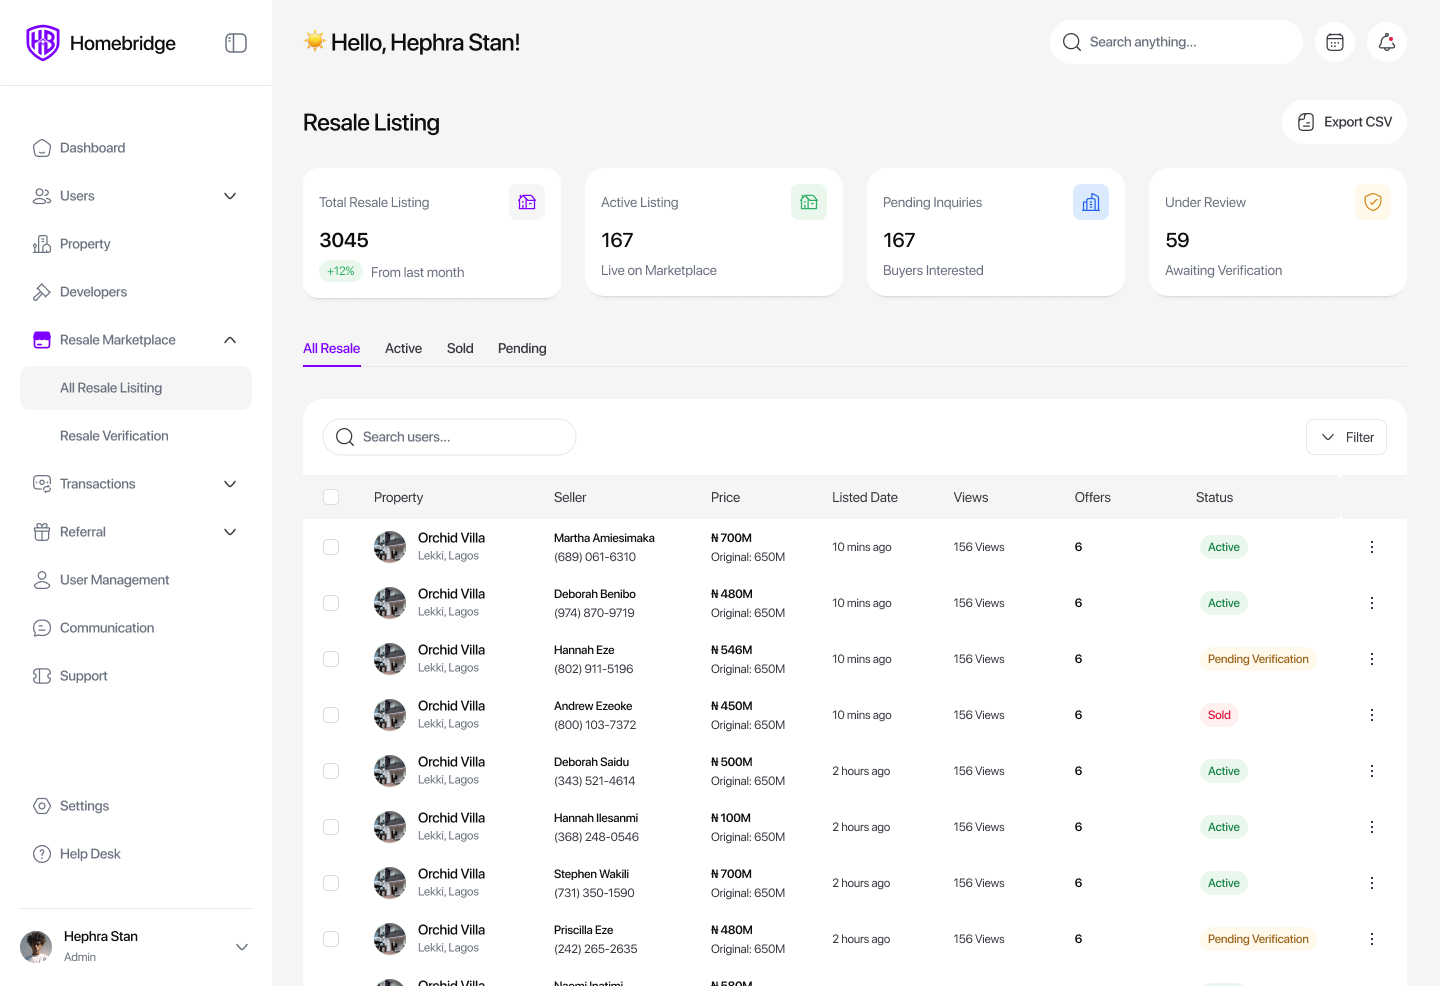This screenshot has height=986, width=1440.
Task: Expand the Transactions submenu
Action: (x=230, y=484)
